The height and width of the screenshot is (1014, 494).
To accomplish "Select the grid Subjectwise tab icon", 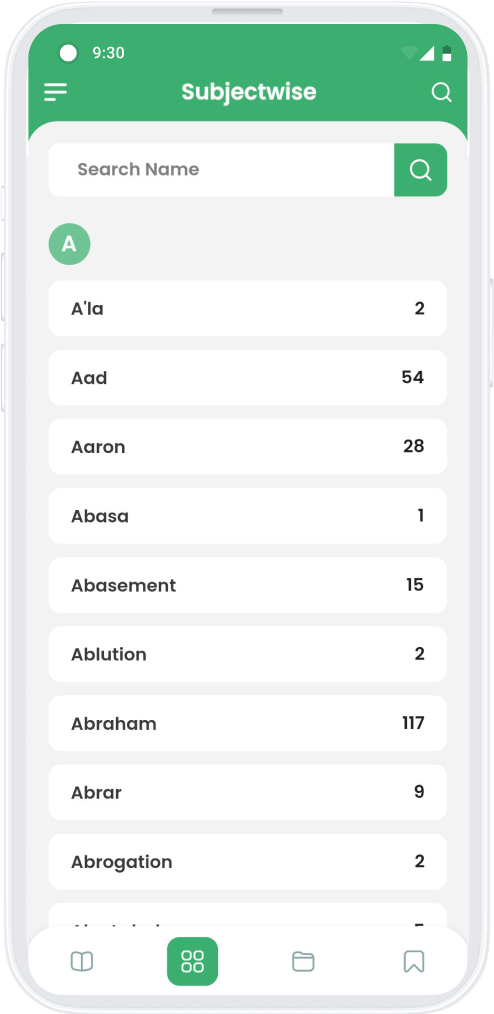I will pyautogui.click(x=193, y=962).
